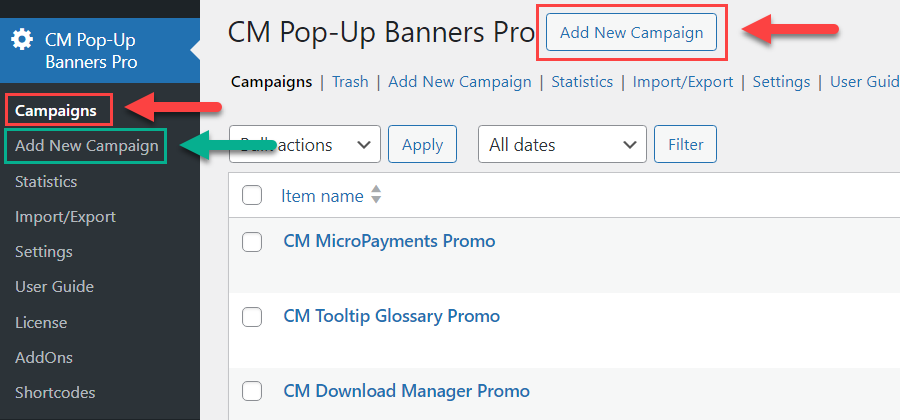Click the CM Pop-Up Banners Pro sidebar heading
The width and height of the screenshot is (900, 420).
pos(100,50)
